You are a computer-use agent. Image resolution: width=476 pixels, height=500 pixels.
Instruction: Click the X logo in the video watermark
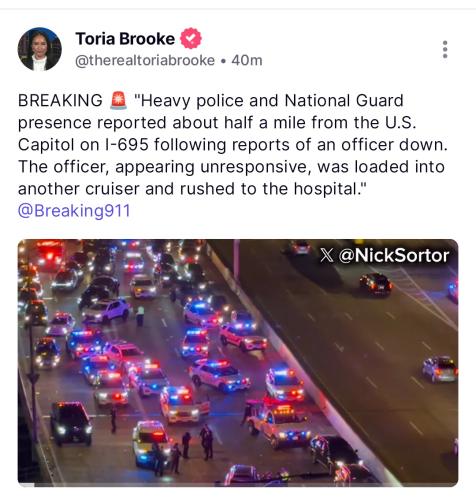[x=327, y=256]
